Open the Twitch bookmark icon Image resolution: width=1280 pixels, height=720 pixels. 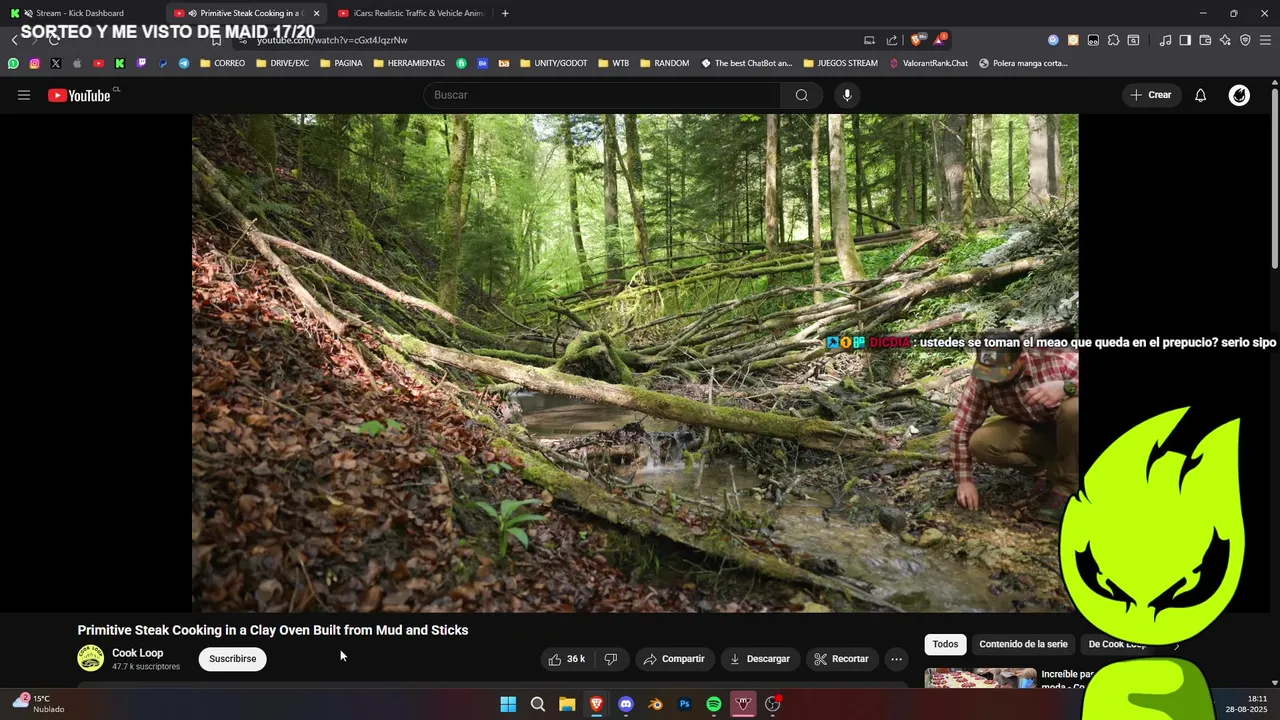click(x=141, y=63)
